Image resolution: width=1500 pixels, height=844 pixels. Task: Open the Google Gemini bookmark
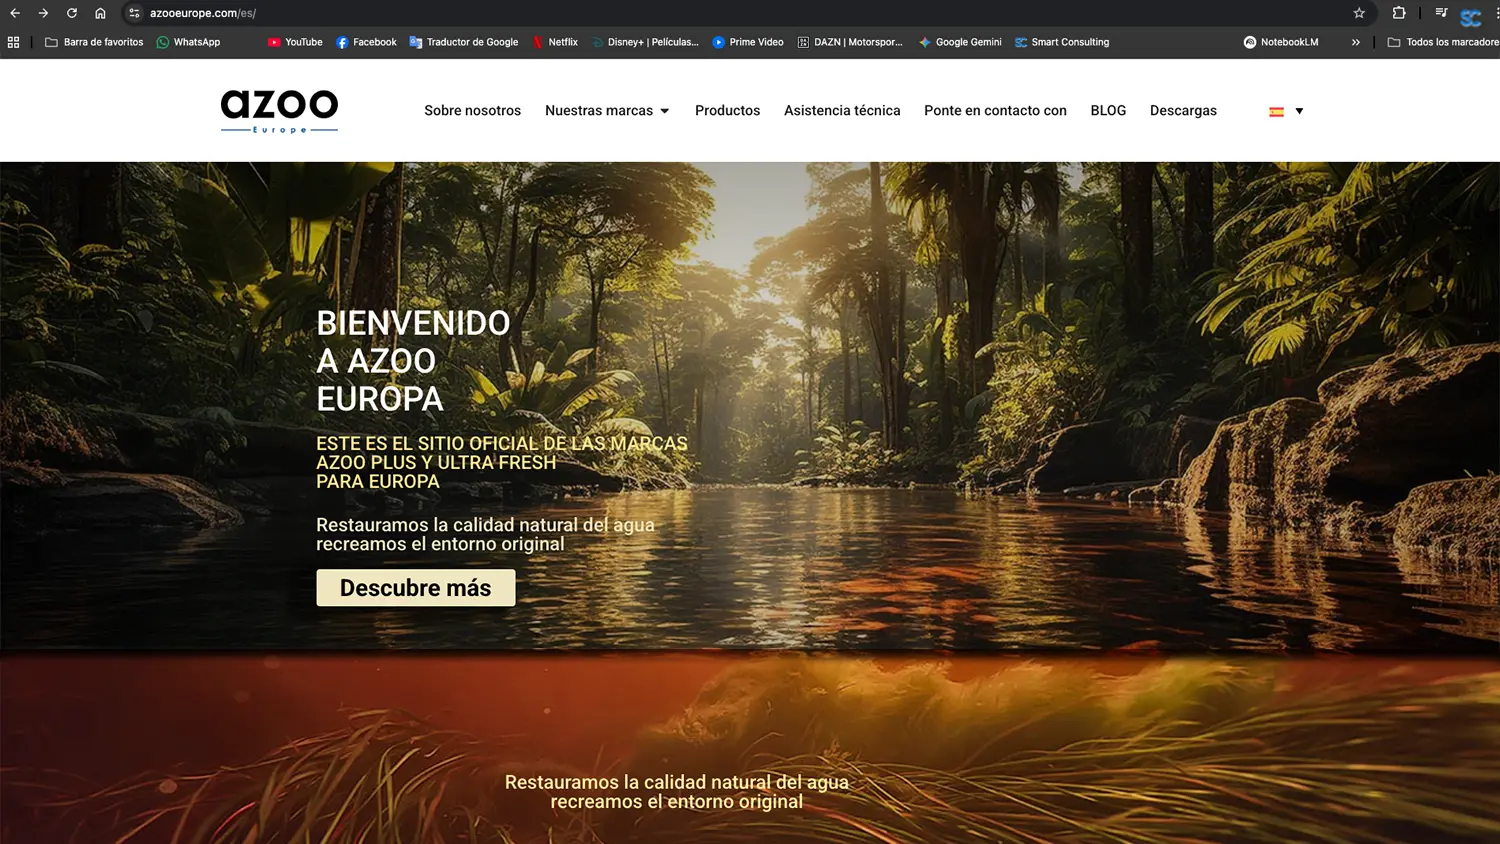(960, 42)
